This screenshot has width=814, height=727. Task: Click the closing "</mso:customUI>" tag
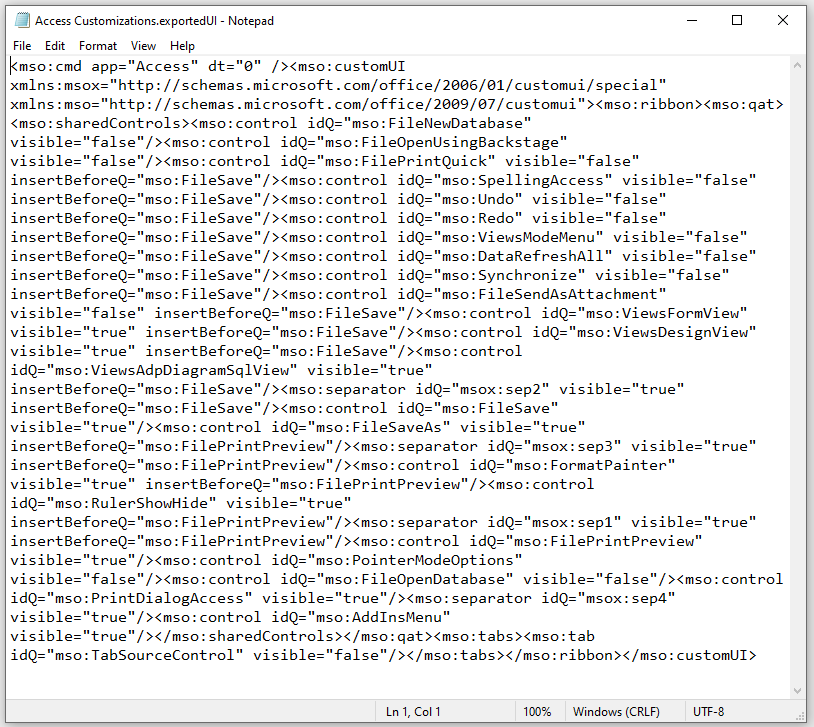coord(689,655)
